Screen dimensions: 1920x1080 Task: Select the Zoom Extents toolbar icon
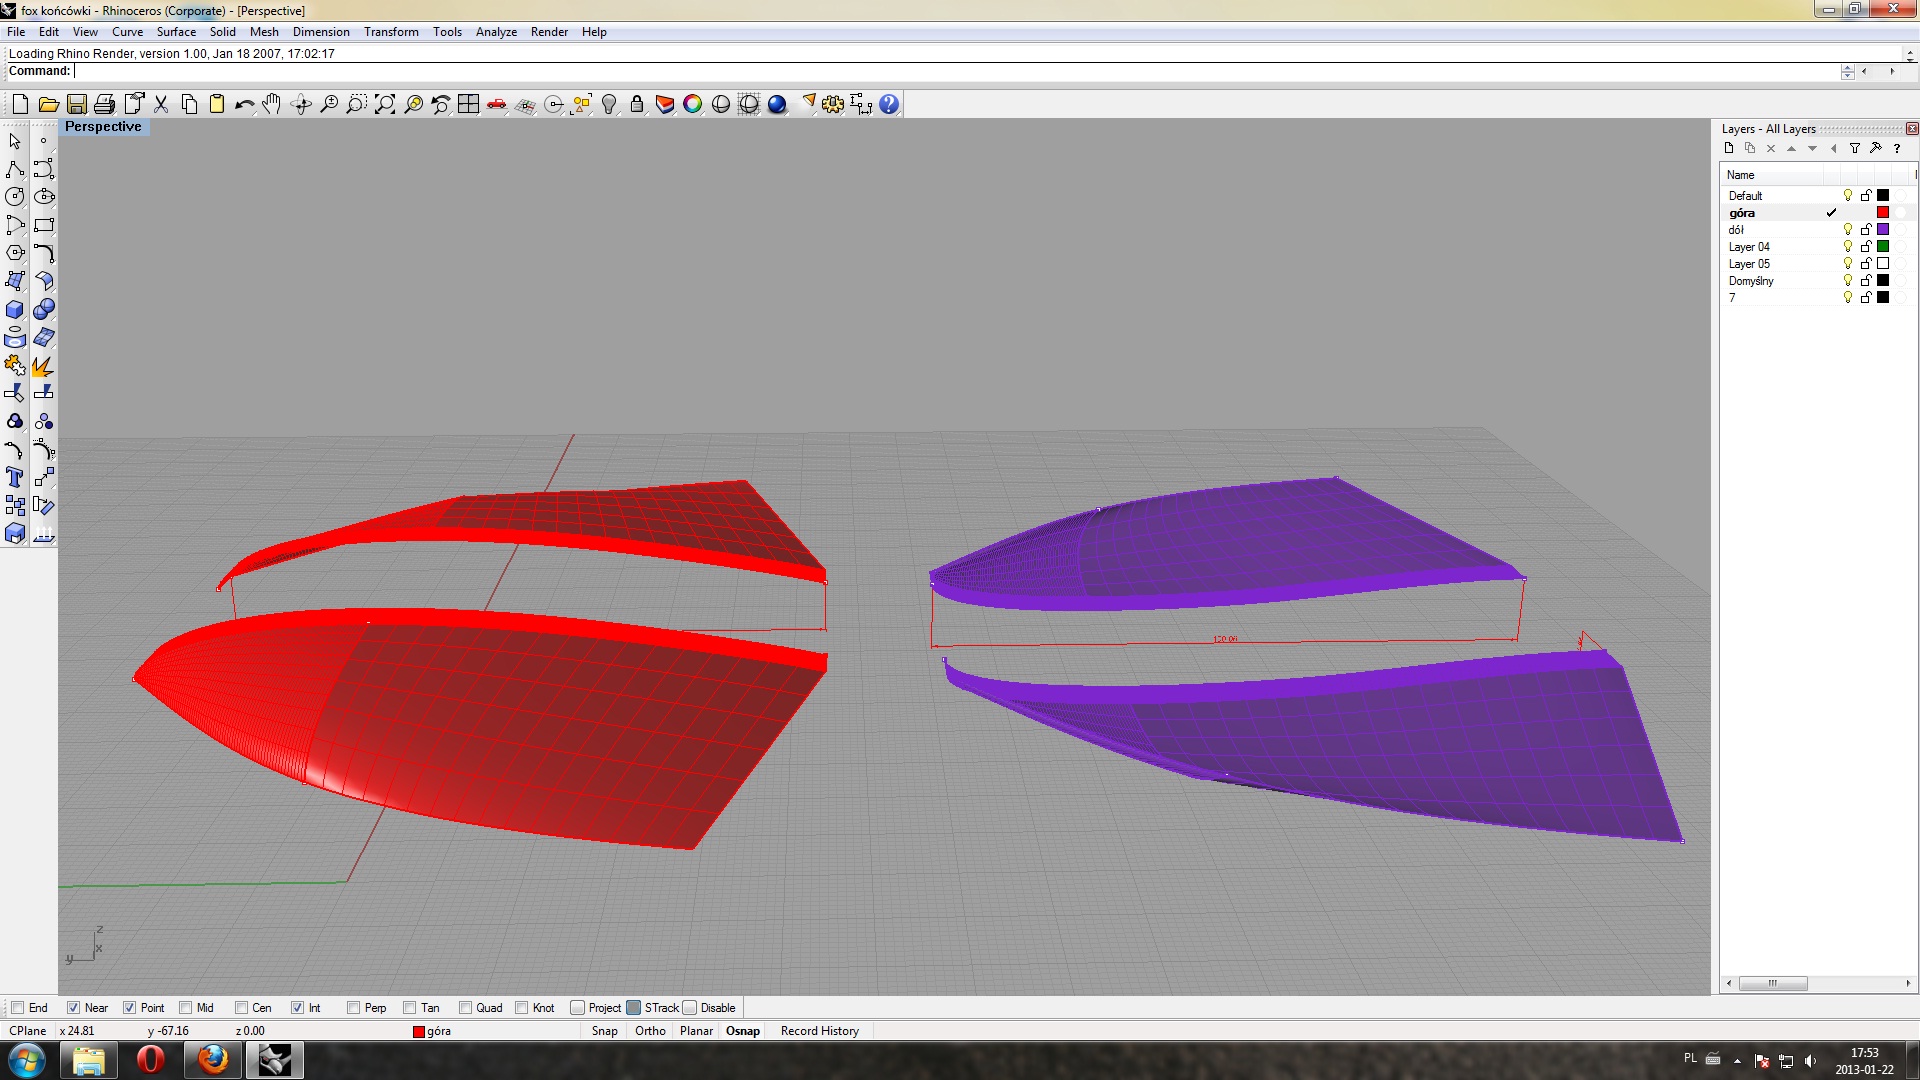(x=385, y=104)
